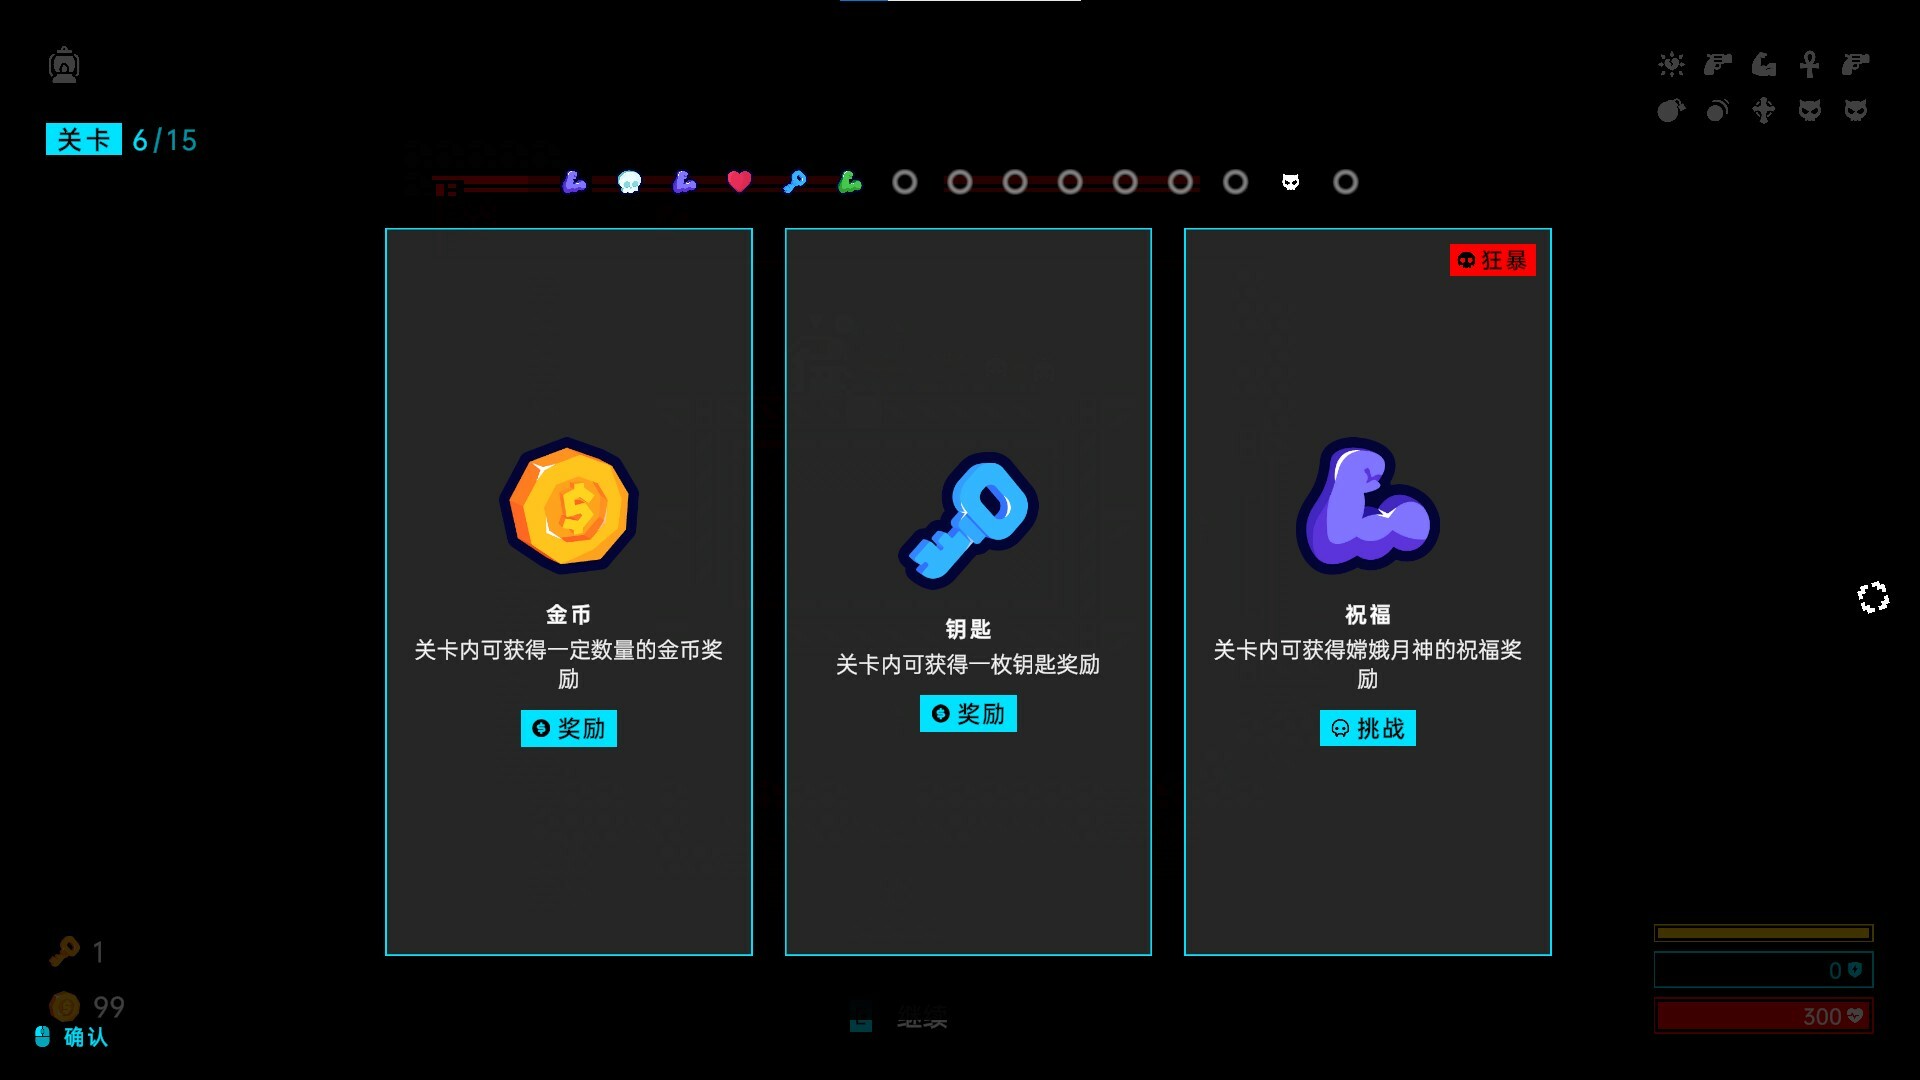This screenshot has height=1080, width=1920.
Task: Click the red heart stage marker
Action: tap(739, 182)
